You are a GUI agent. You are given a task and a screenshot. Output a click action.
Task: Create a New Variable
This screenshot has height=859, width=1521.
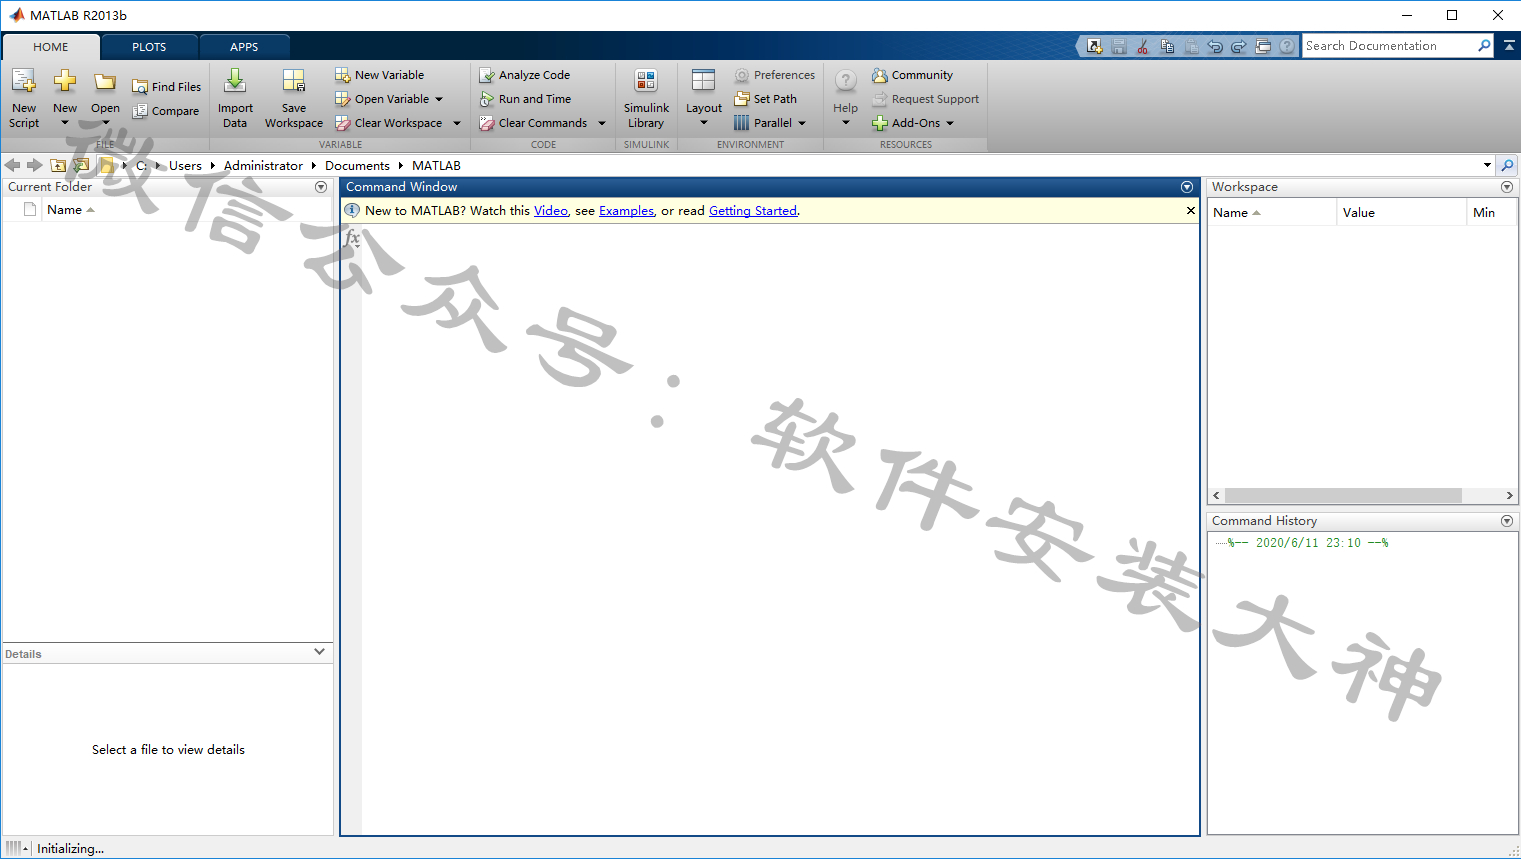coord(380,75)
